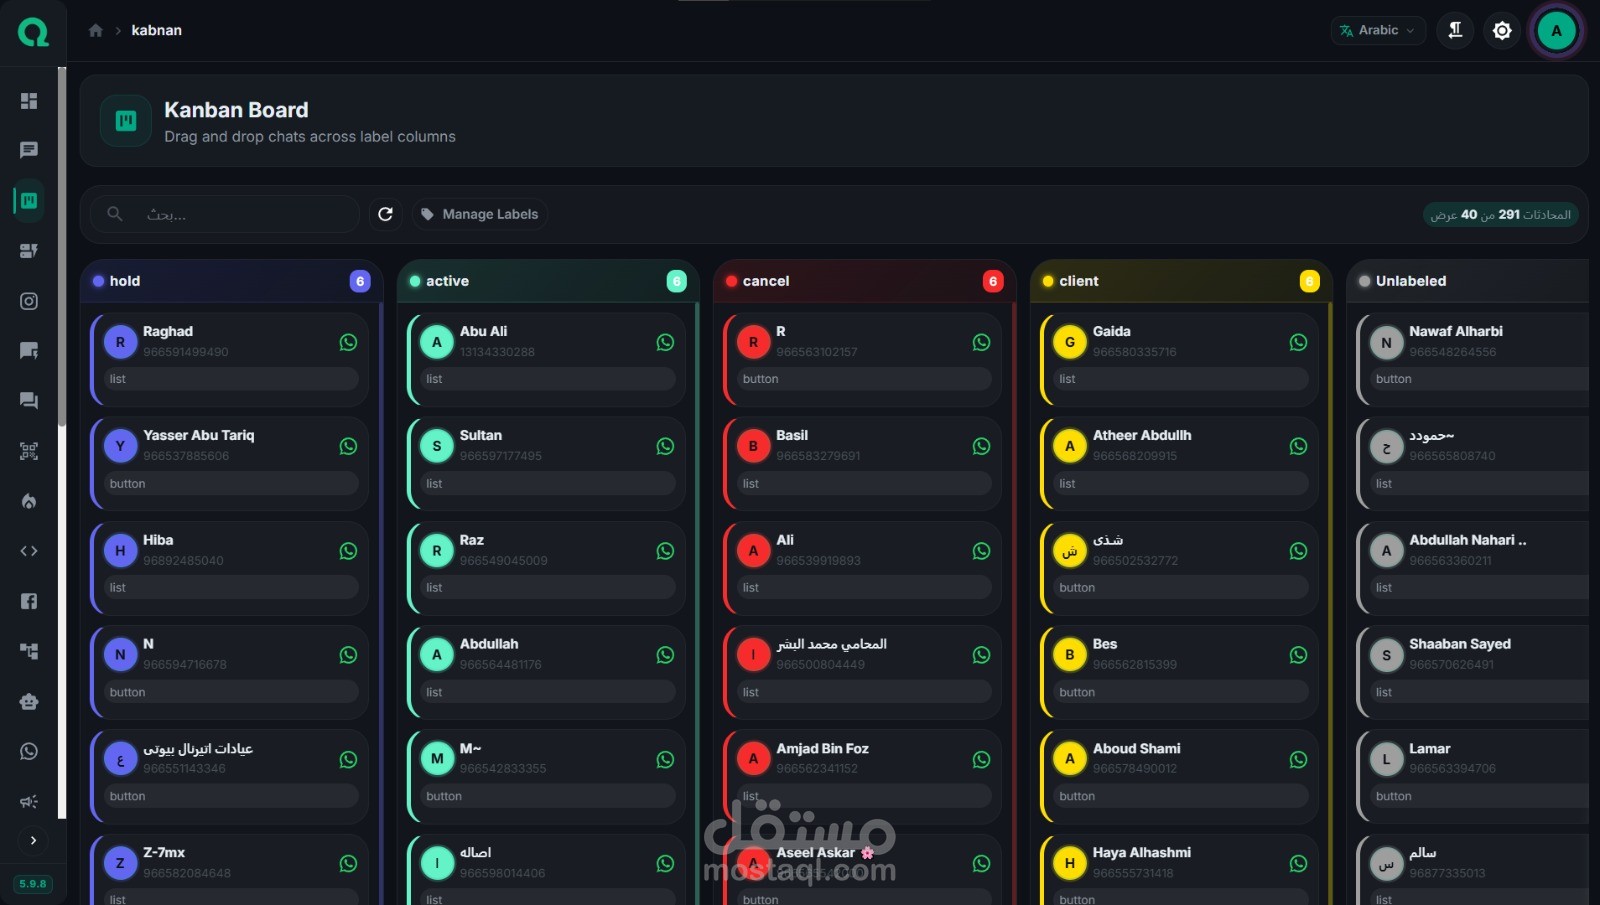This screenshot has width=1600, height=905.
Task: Select the cancel column header
Action: tap(865, 281)
